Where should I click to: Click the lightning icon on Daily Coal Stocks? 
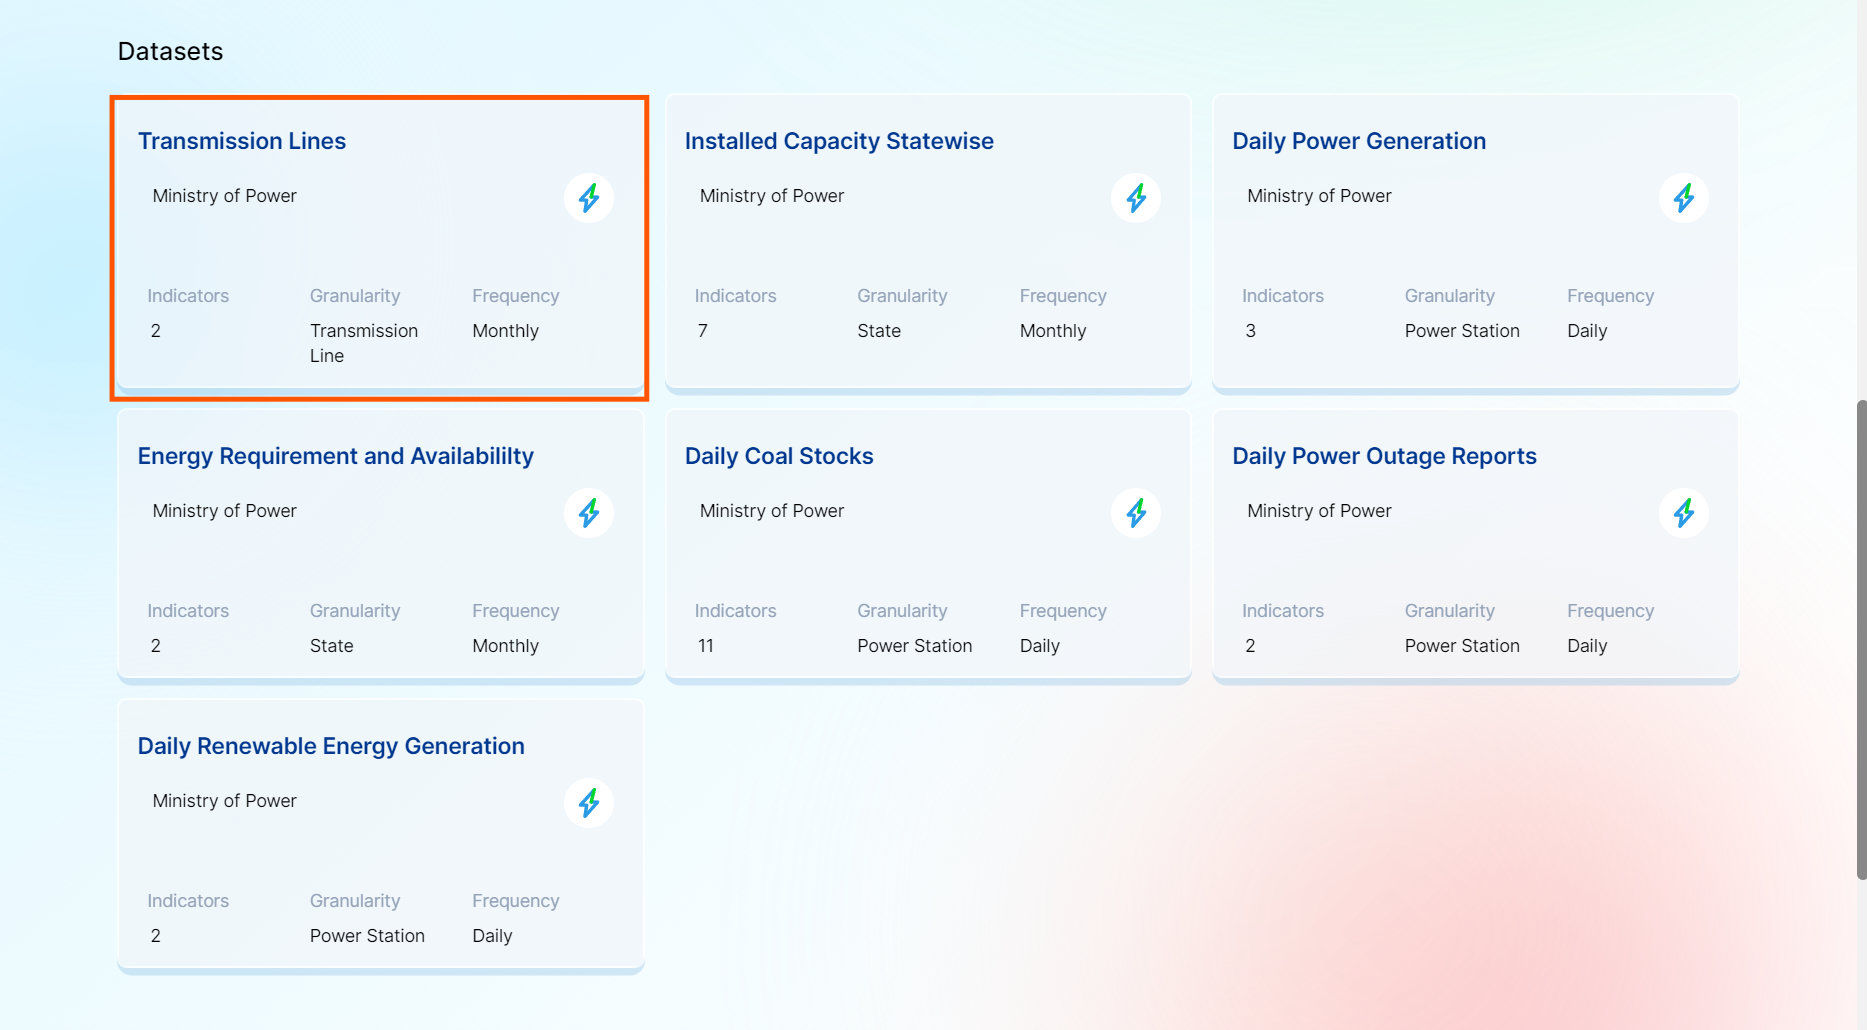(x=1136, y=513)
